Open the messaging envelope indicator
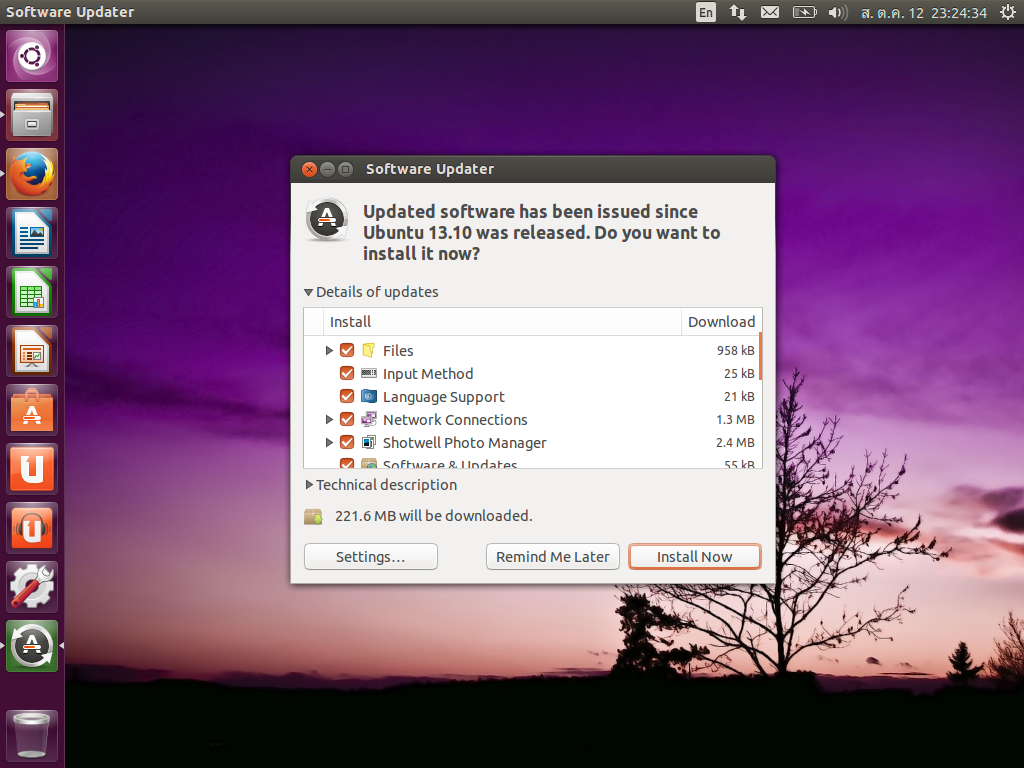The image size is (1024, 768). [x=770, y=12]
